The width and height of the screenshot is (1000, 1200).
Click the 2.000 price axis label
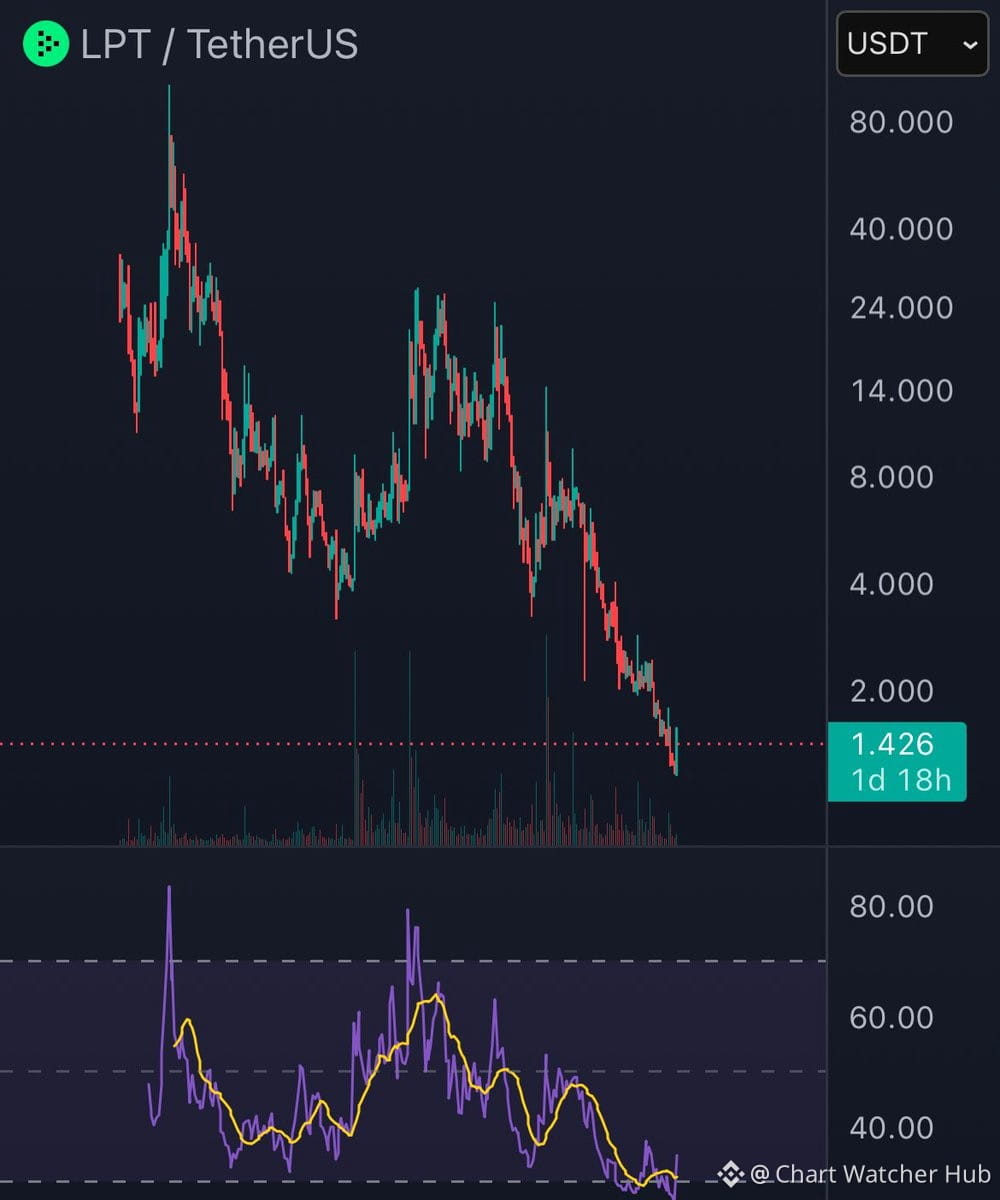[892, 690]
